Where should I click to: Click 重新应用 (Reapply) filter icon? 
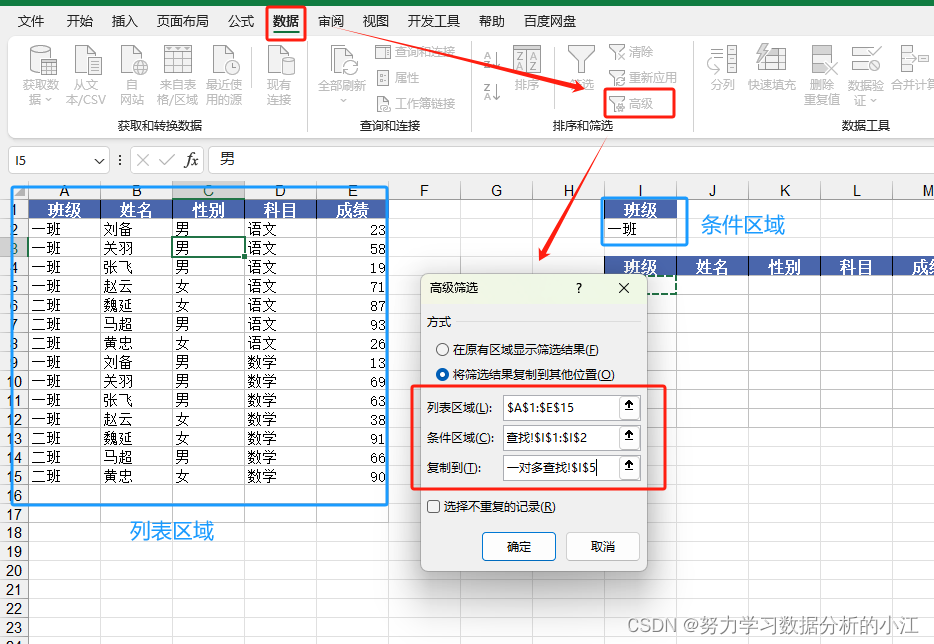[643, 77]
